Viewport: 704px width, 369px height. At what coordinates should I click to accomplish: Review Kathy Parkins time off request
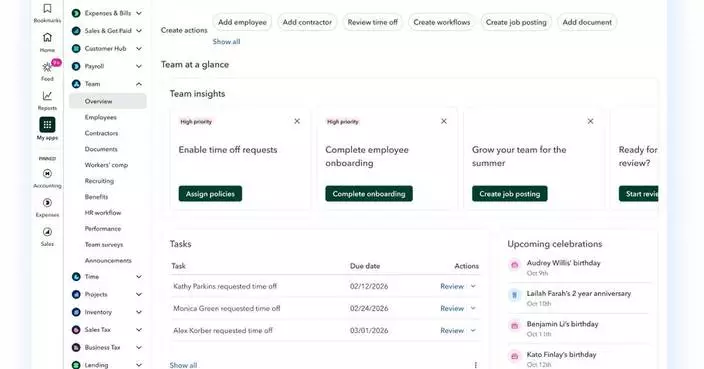click(452, 286)
